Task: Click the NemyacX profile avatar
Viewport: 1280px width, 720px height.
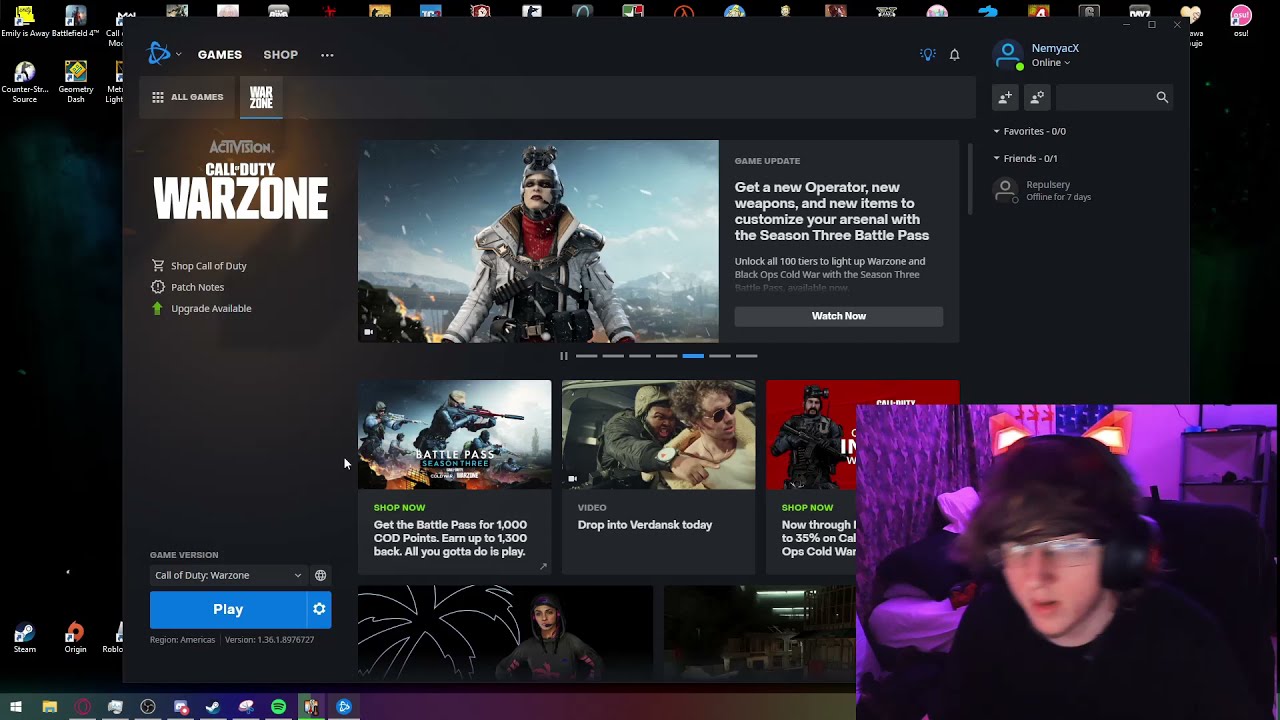Action: [x=1008, y=54]
